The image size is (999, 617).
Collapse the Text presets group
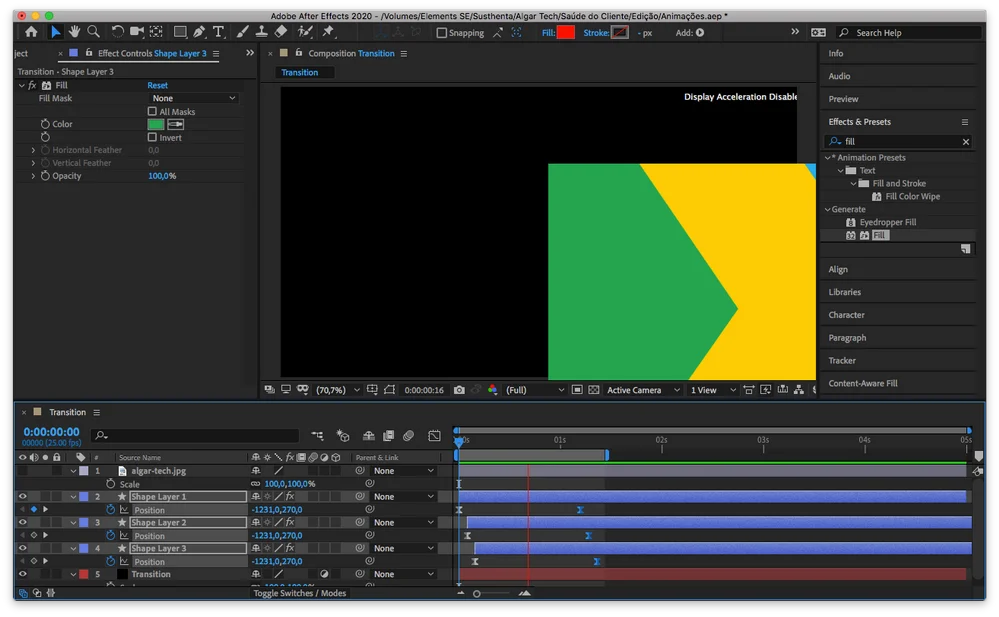coord(841,170)
